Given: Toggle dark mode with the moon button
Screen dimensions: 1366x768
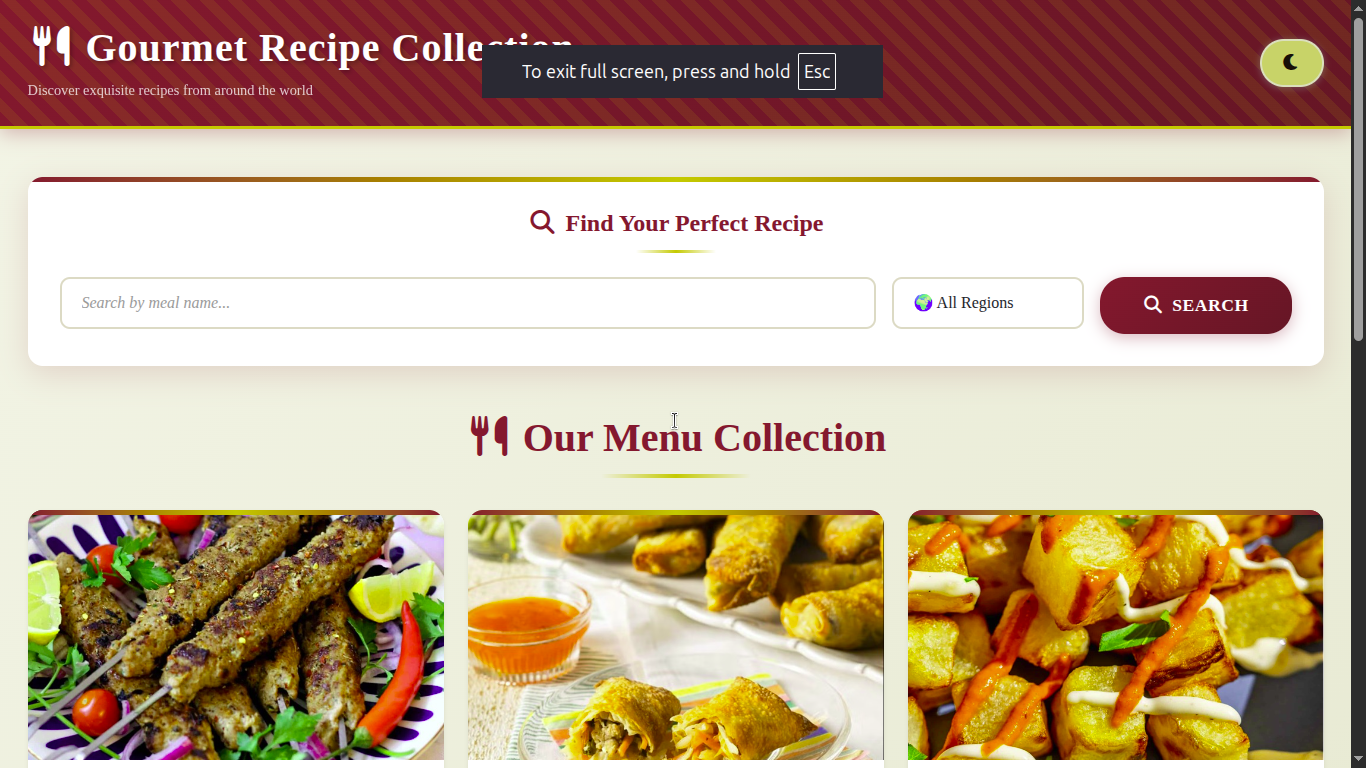Looking at the screenshot, I should pos(1291,63).
